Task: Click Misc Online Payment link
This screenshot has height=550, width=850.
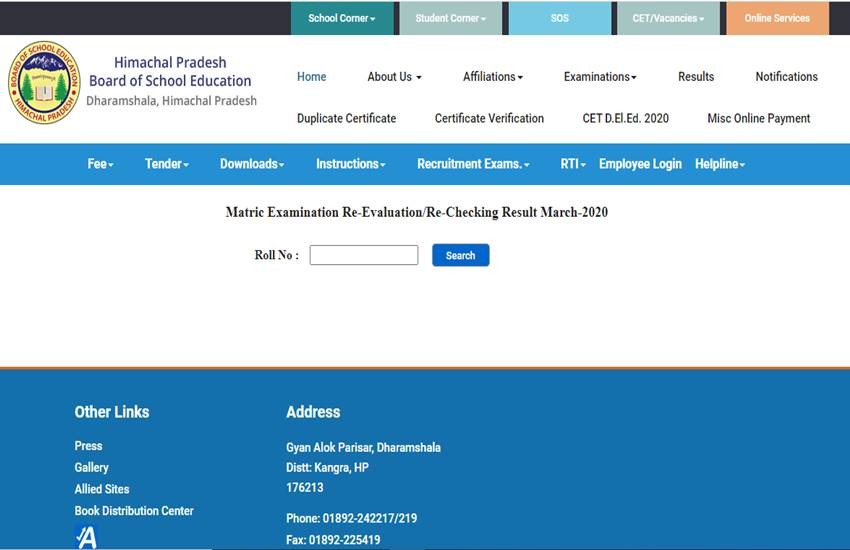Action: [x=759, y=118]
